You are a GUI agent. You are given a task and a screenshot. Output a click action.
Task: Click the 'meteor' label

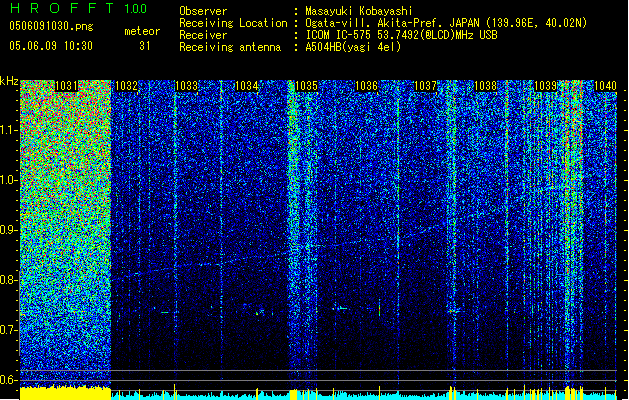click(x=142, y=31)
